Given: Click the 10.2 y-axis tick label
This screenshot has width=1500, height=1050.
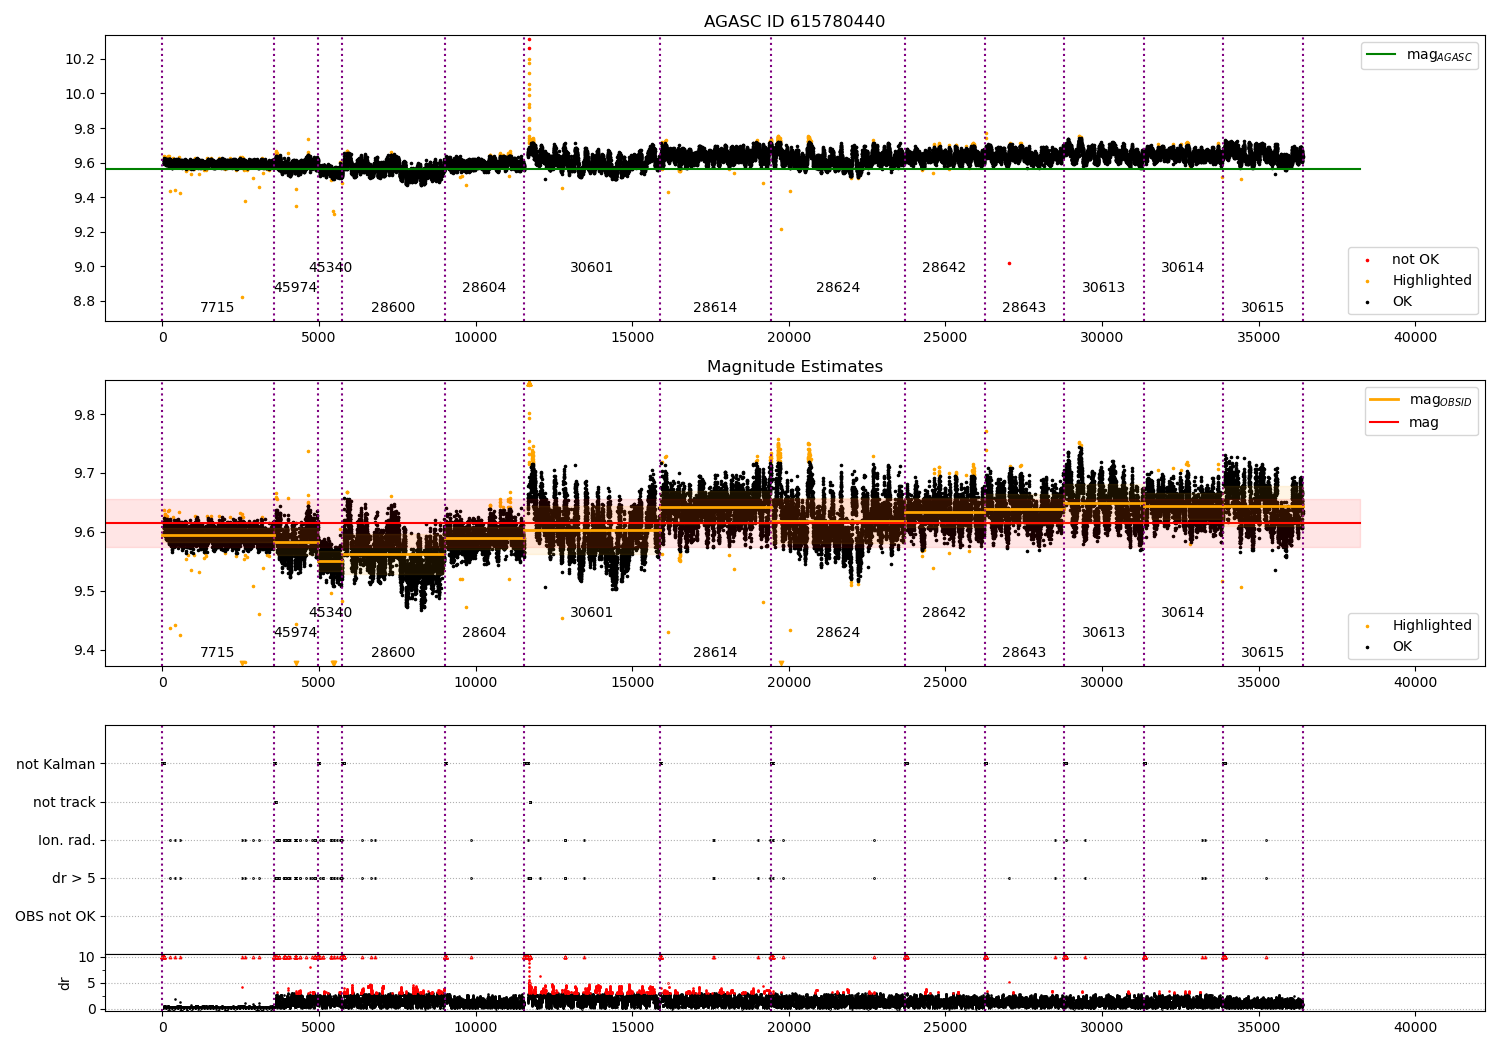Looking at the screenshot, I should click(80, 60).
